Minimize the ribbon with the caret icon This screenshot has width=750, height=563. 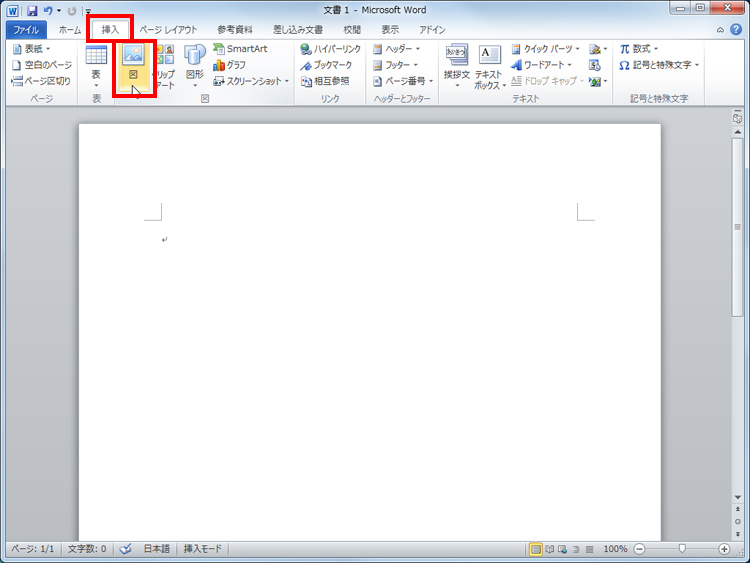[x=720, y=30]
